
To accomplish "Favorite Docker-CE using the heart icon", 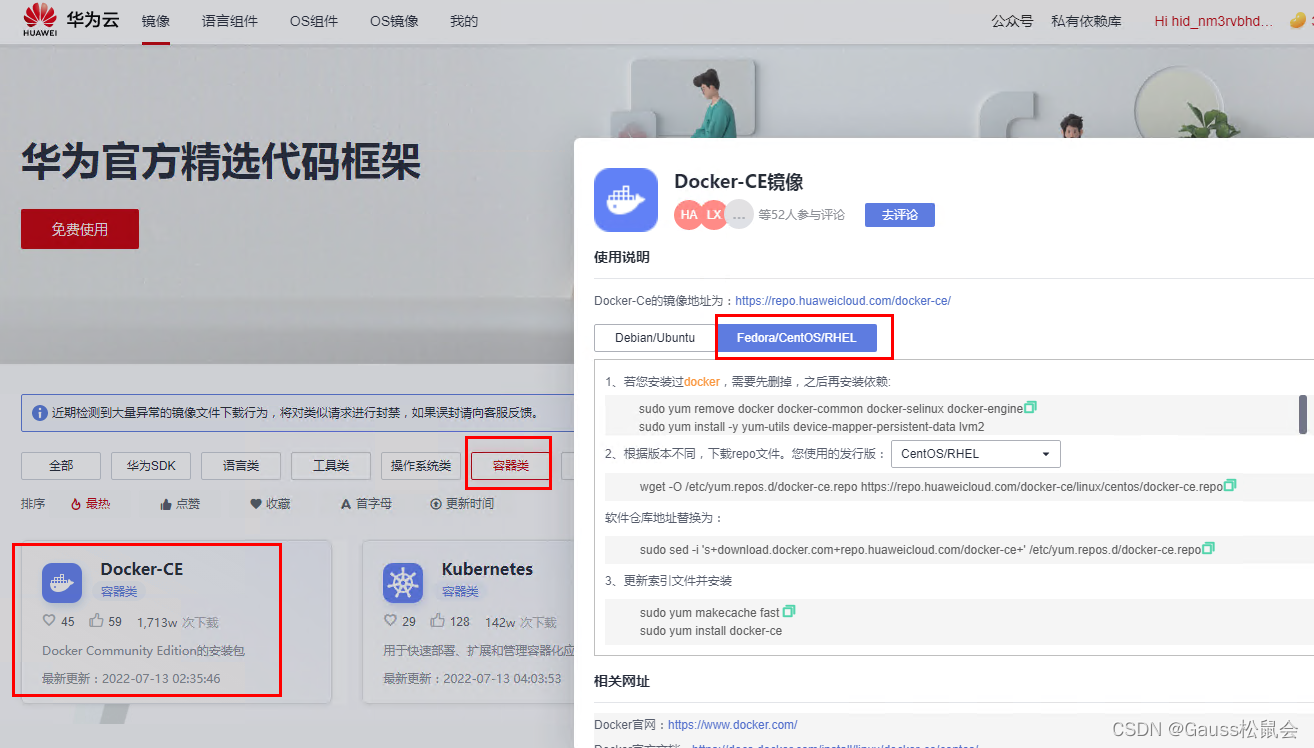I will tap(49, 621).
